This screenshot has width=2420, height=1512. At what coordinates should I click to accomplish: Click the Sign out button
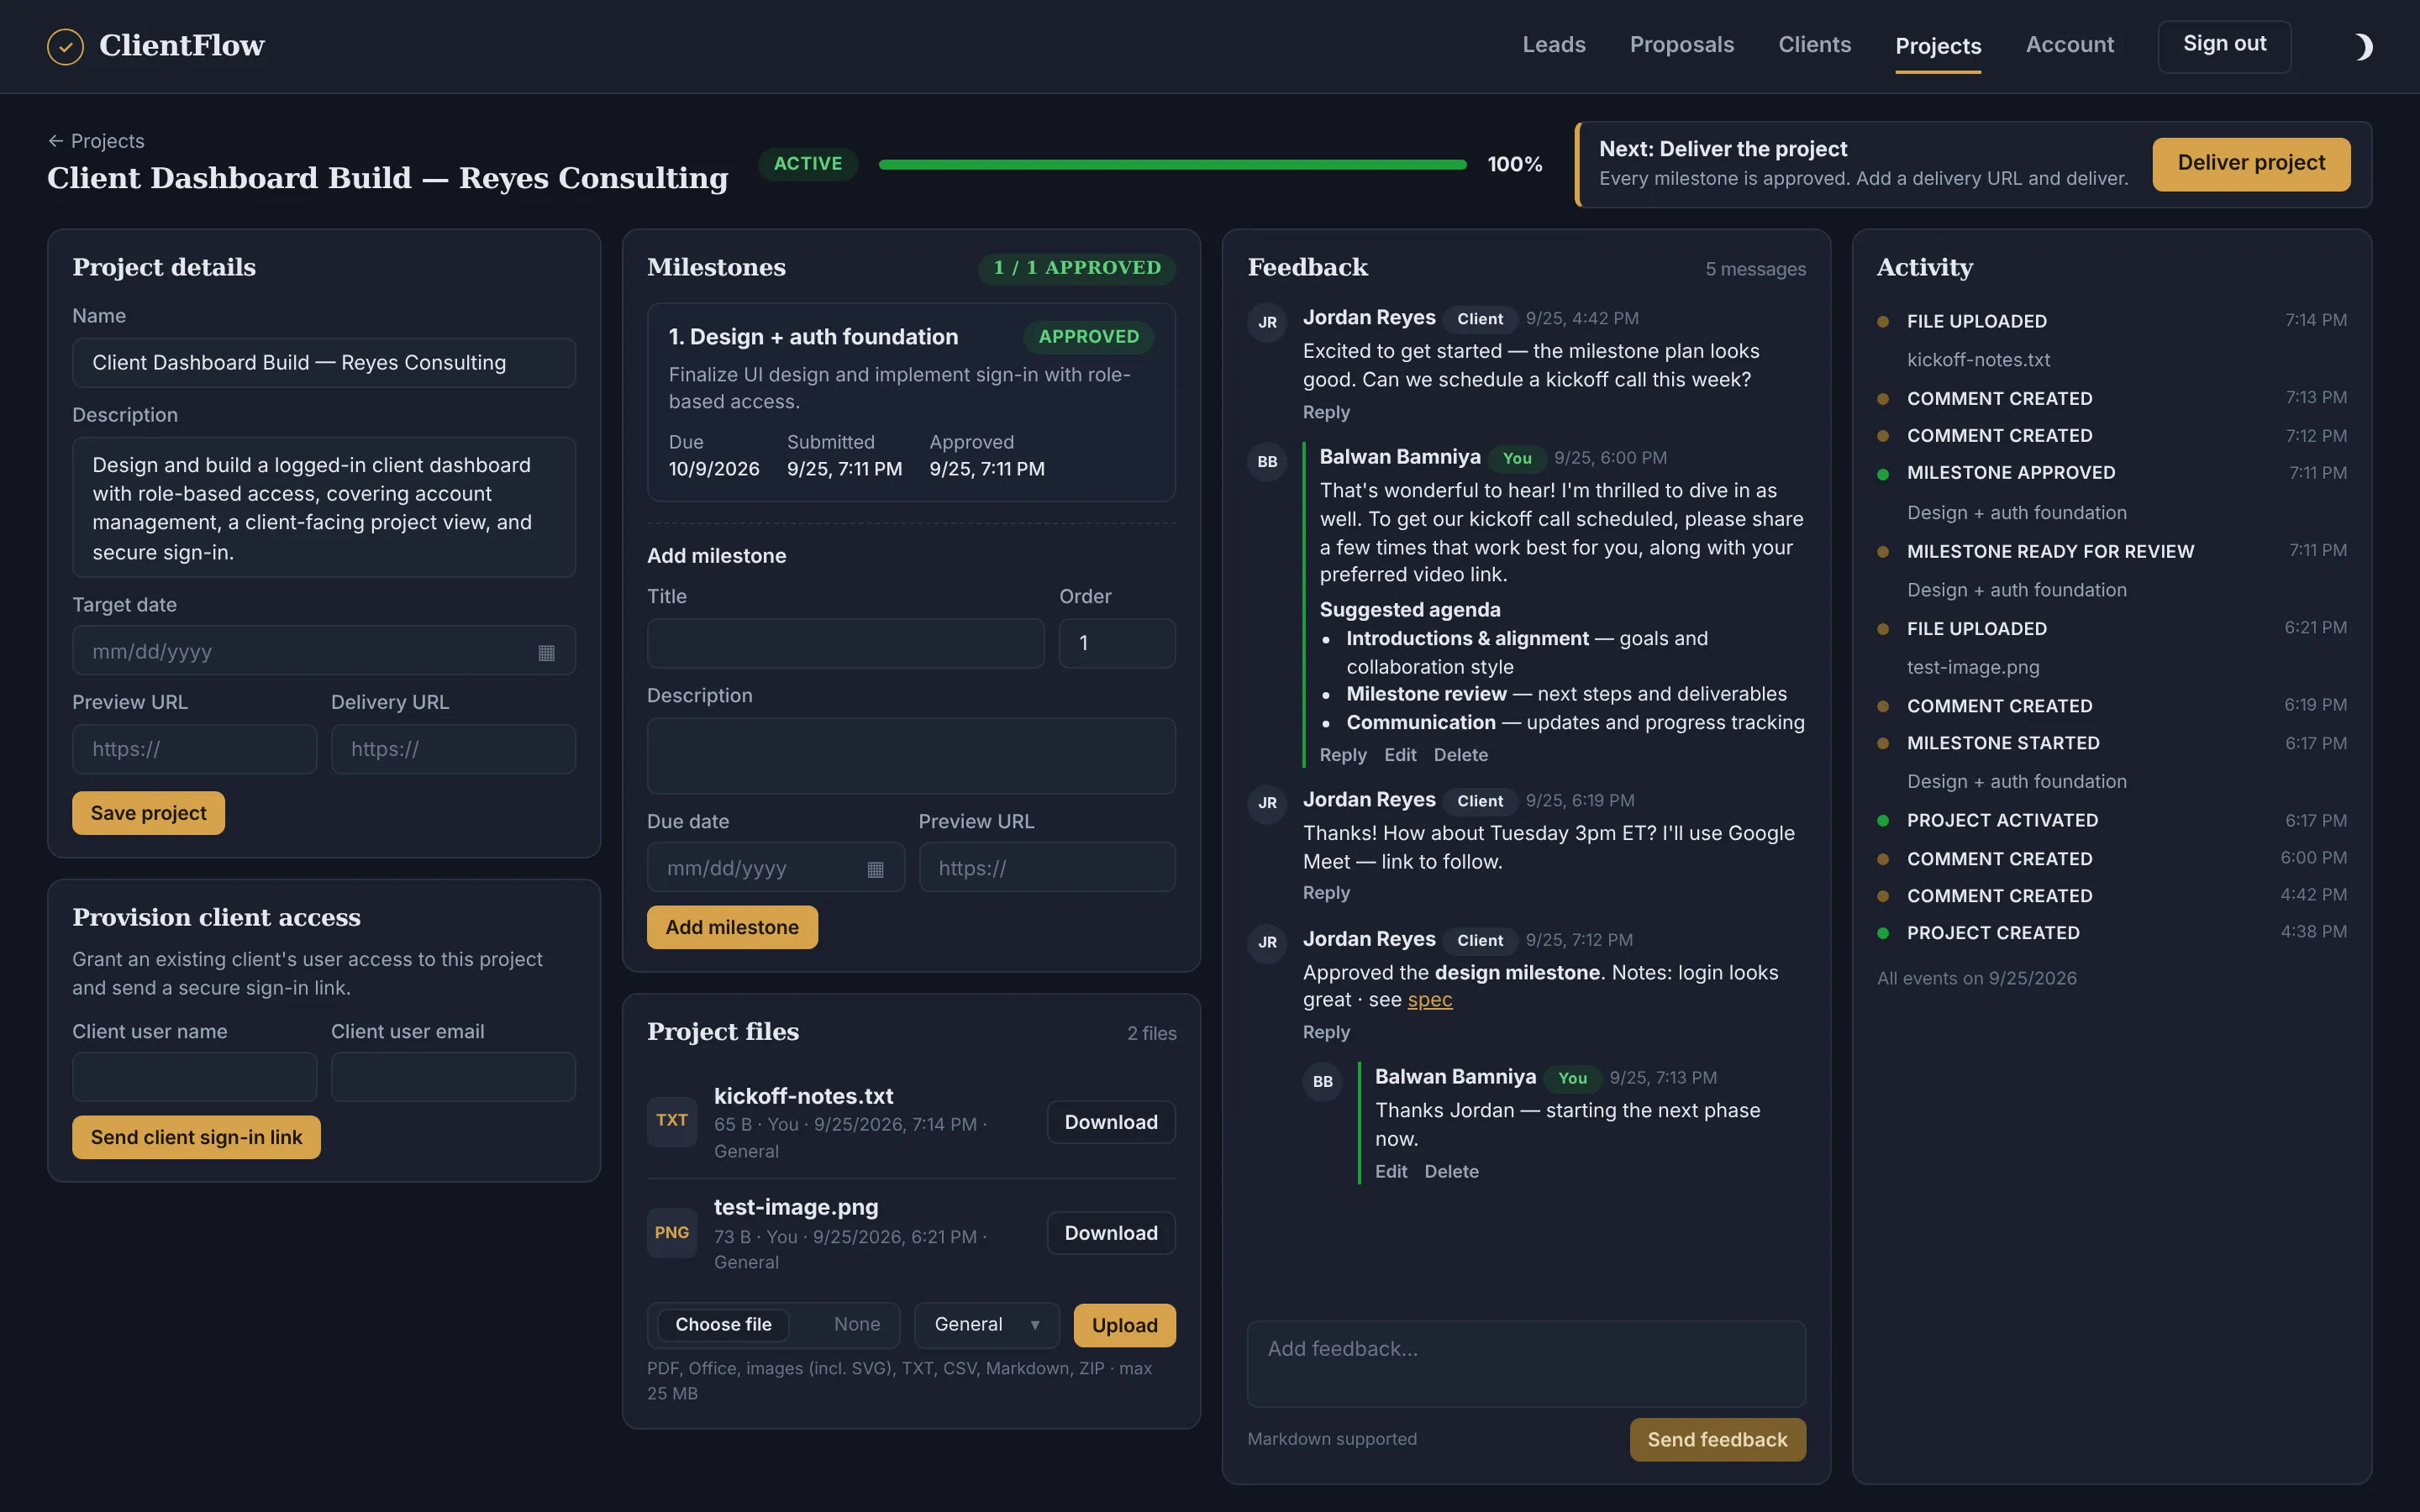click(2224, 45)
